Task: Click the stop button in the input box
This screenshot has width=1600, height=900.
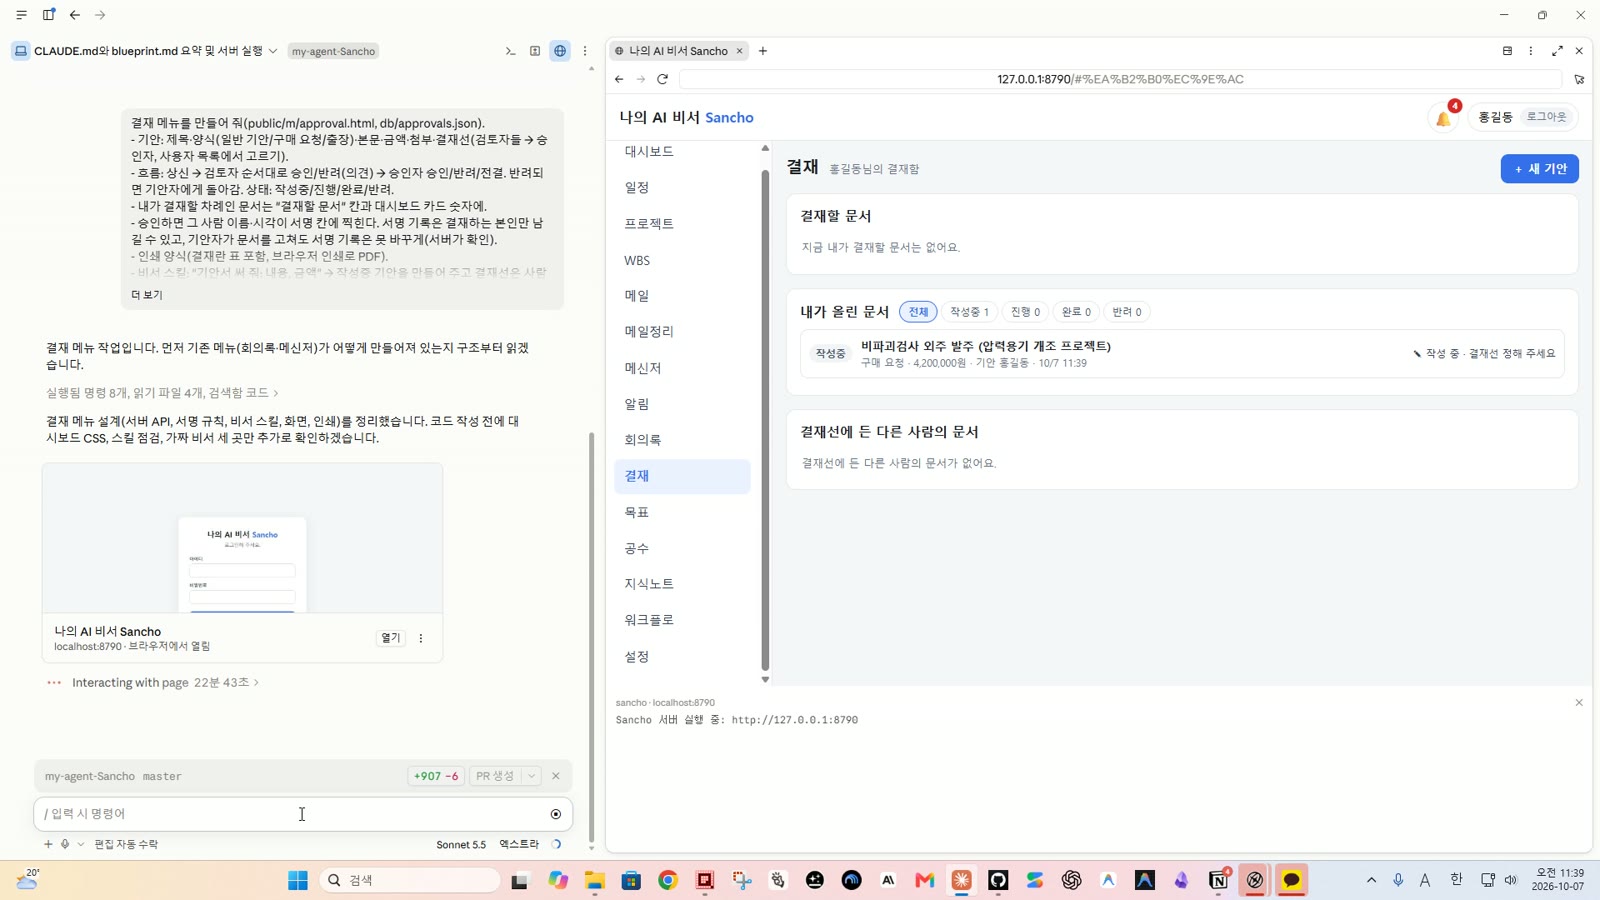Action: [556, 814]
